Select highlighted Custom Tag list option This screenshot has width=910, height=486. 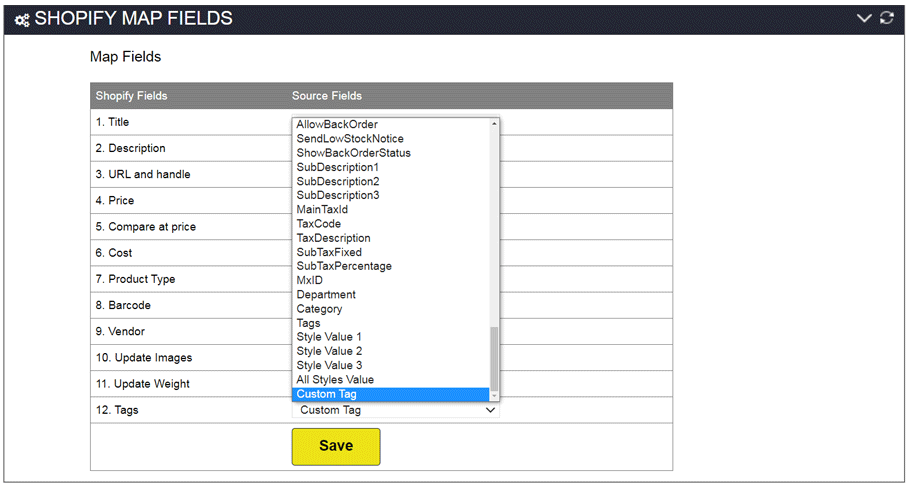(391, 394)
